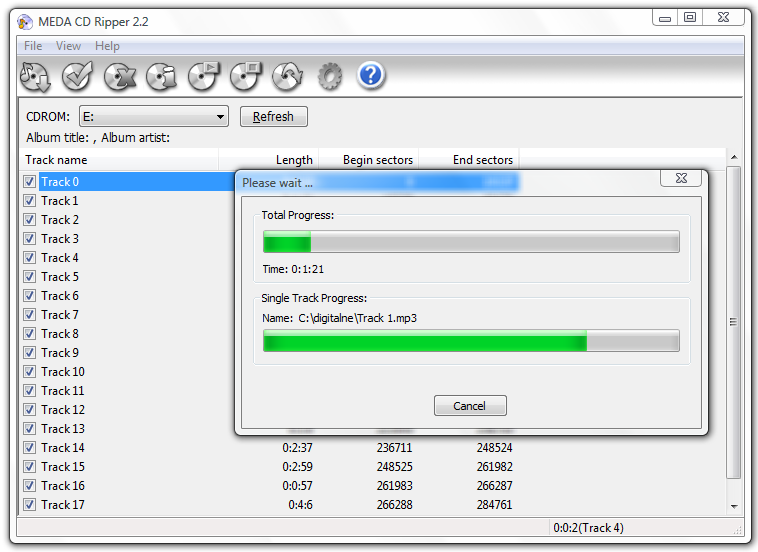Sort by the Track name column header
Screen dimensions: 758x552
pos(119,160)
